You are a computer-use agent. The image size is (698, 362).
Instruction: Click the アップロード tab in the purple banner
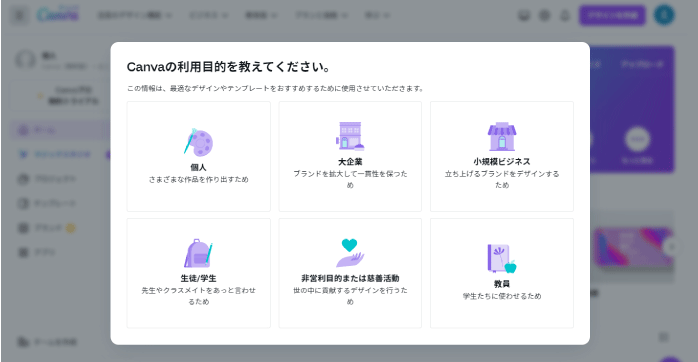642,64
